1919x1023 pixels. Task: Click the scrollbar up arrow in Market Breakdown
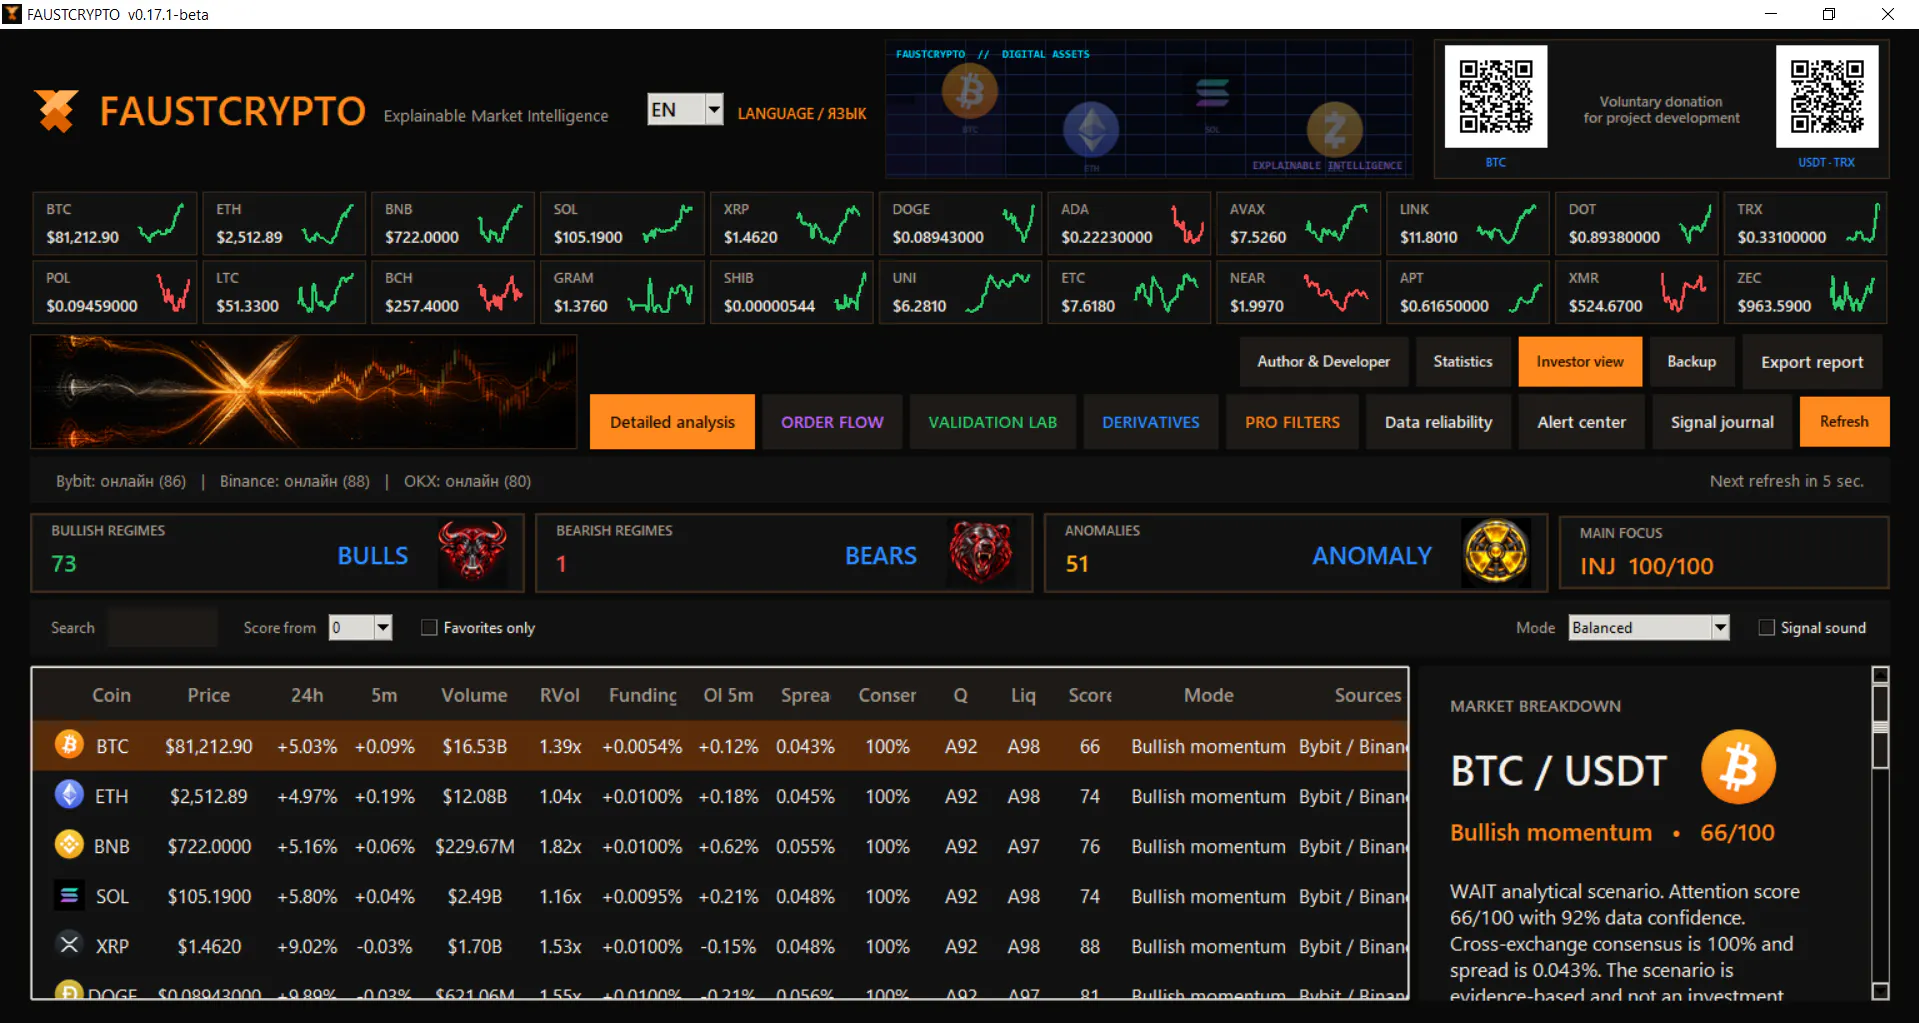click(x=1880, y=675)
